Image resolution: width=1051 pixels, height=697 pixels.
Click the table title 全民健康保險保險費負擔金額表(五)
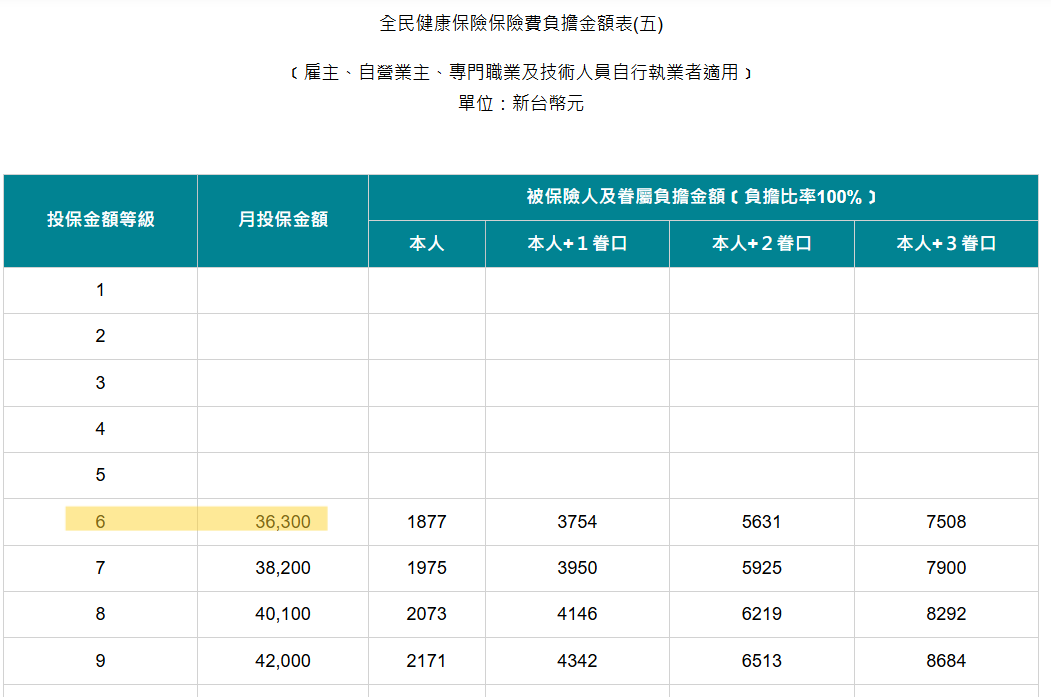click(x=521, y=23)
